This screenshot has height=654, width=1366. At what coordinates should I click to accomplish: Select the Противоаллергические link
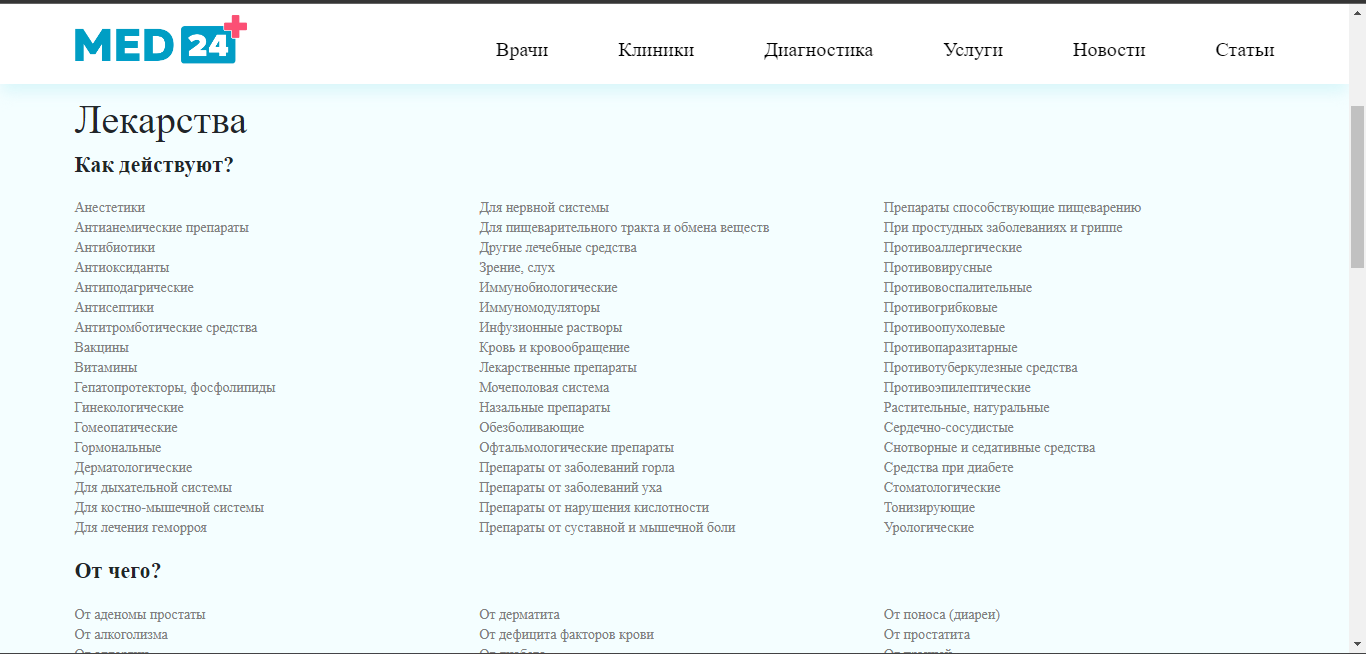pyautogui.click(x=953, y=248)
